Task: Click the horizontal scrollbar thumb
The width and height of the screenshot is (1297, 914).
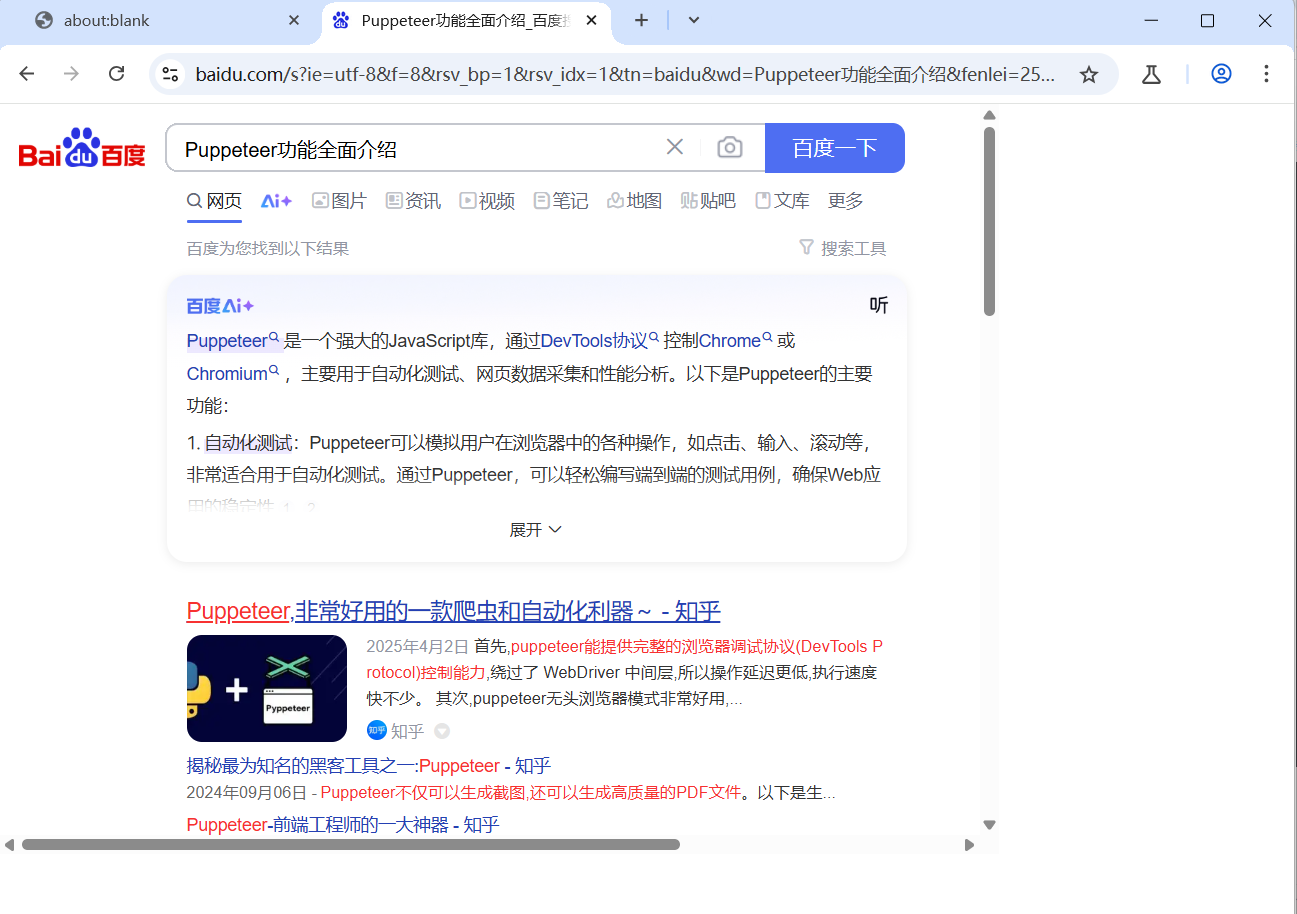Action: coord(351,845)
